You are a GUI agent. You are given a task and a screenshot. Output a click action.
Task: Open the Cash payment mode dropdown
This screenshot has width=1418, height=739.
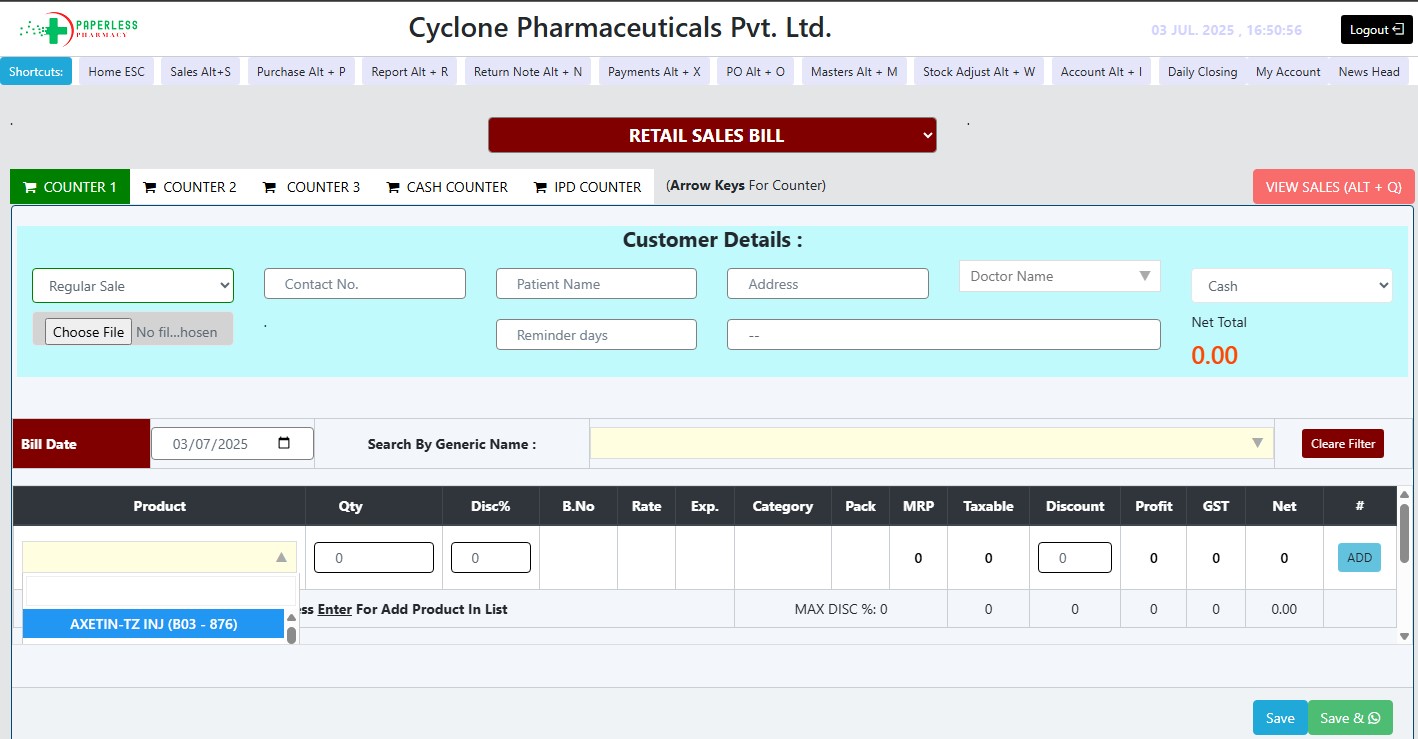pyautogui.click(x=1291, y=286)
